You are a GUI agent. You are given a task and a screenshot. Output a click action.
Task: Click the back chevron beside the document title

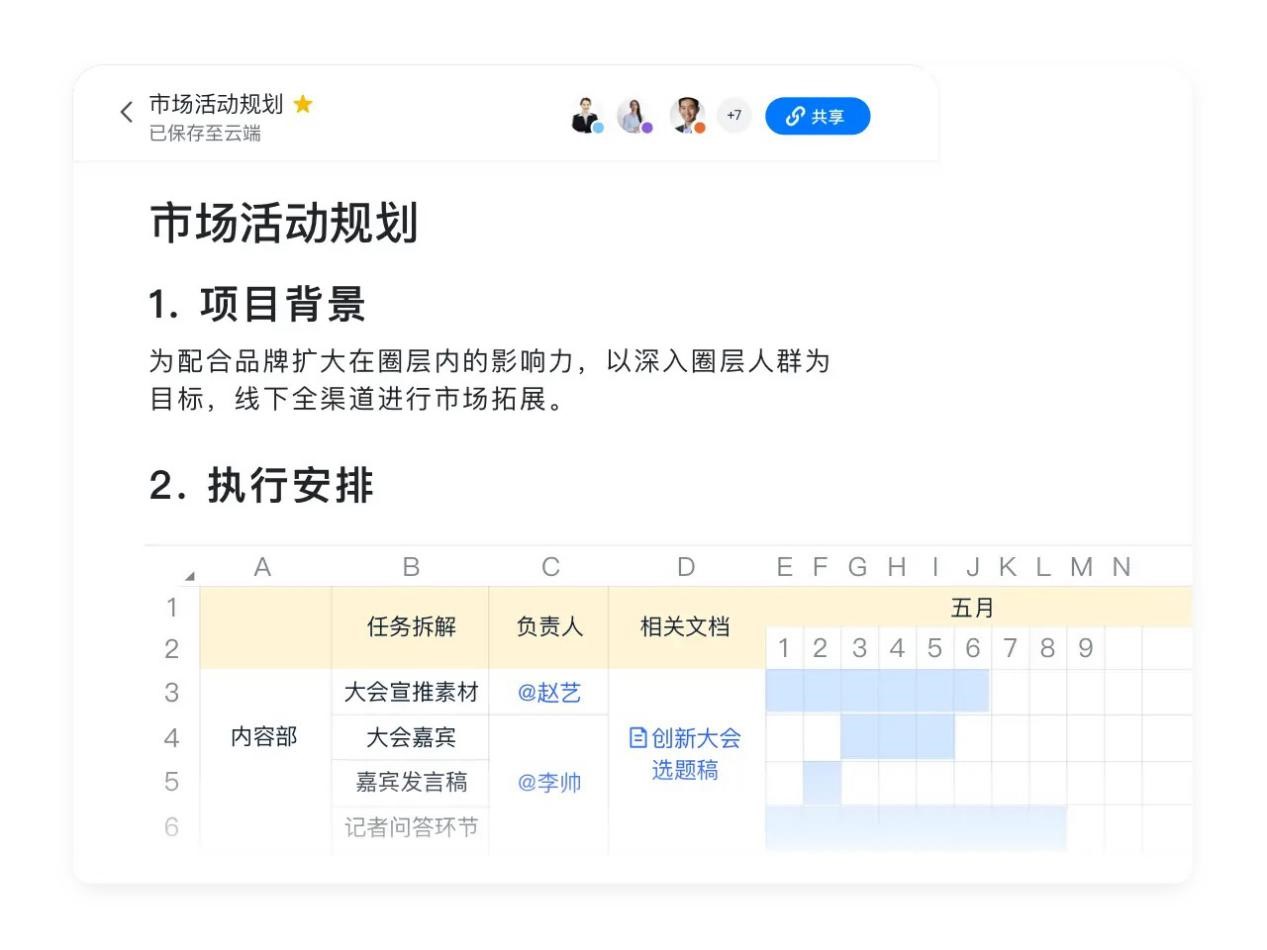tap(125, 112)
